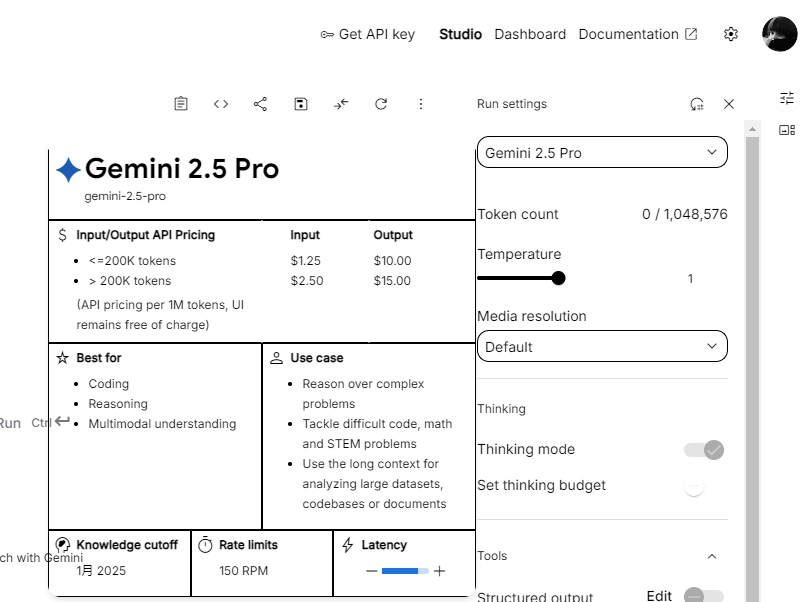The height and width of the screenshot is (602, 808).
Task: Open the Documentation external link
Action: click(637, 35)
